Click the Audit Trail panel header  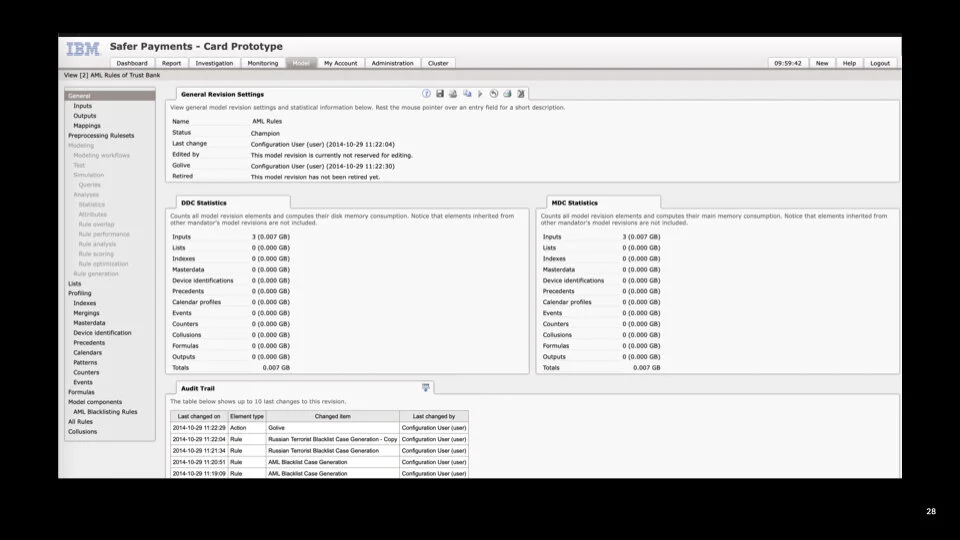click(x=198, y=388)
